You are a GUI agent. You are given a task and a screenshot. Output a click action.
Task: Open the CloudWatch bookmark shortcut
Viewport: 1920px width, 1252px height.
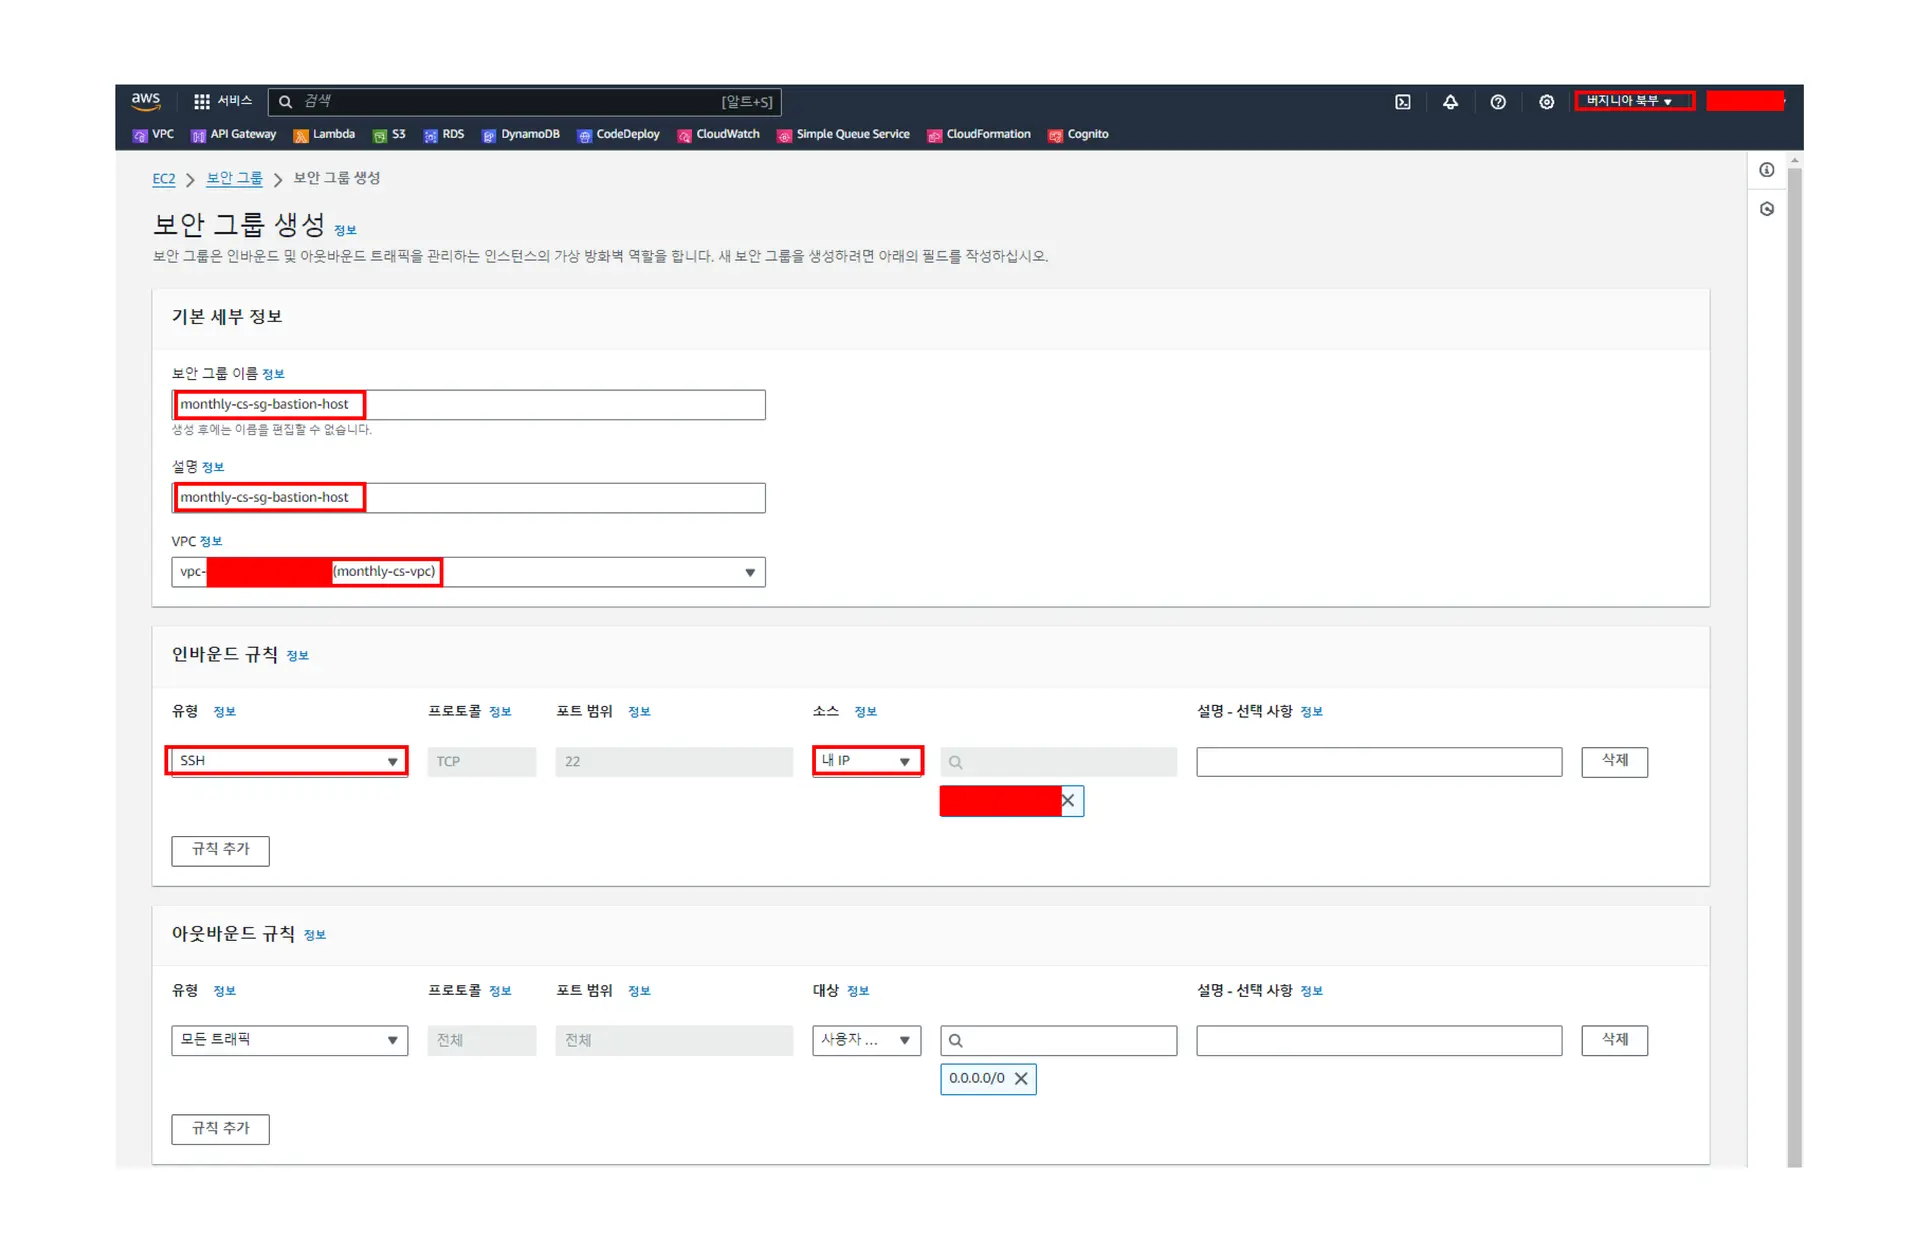pos(718,135)
